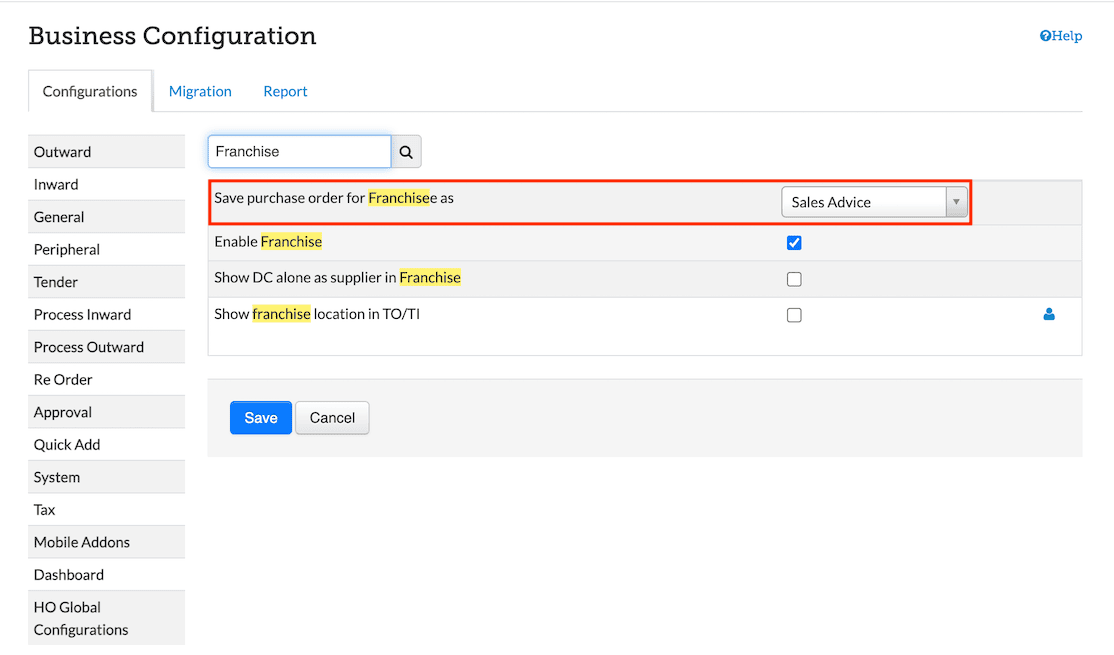Switch to the Migration tab

point(200,91)
